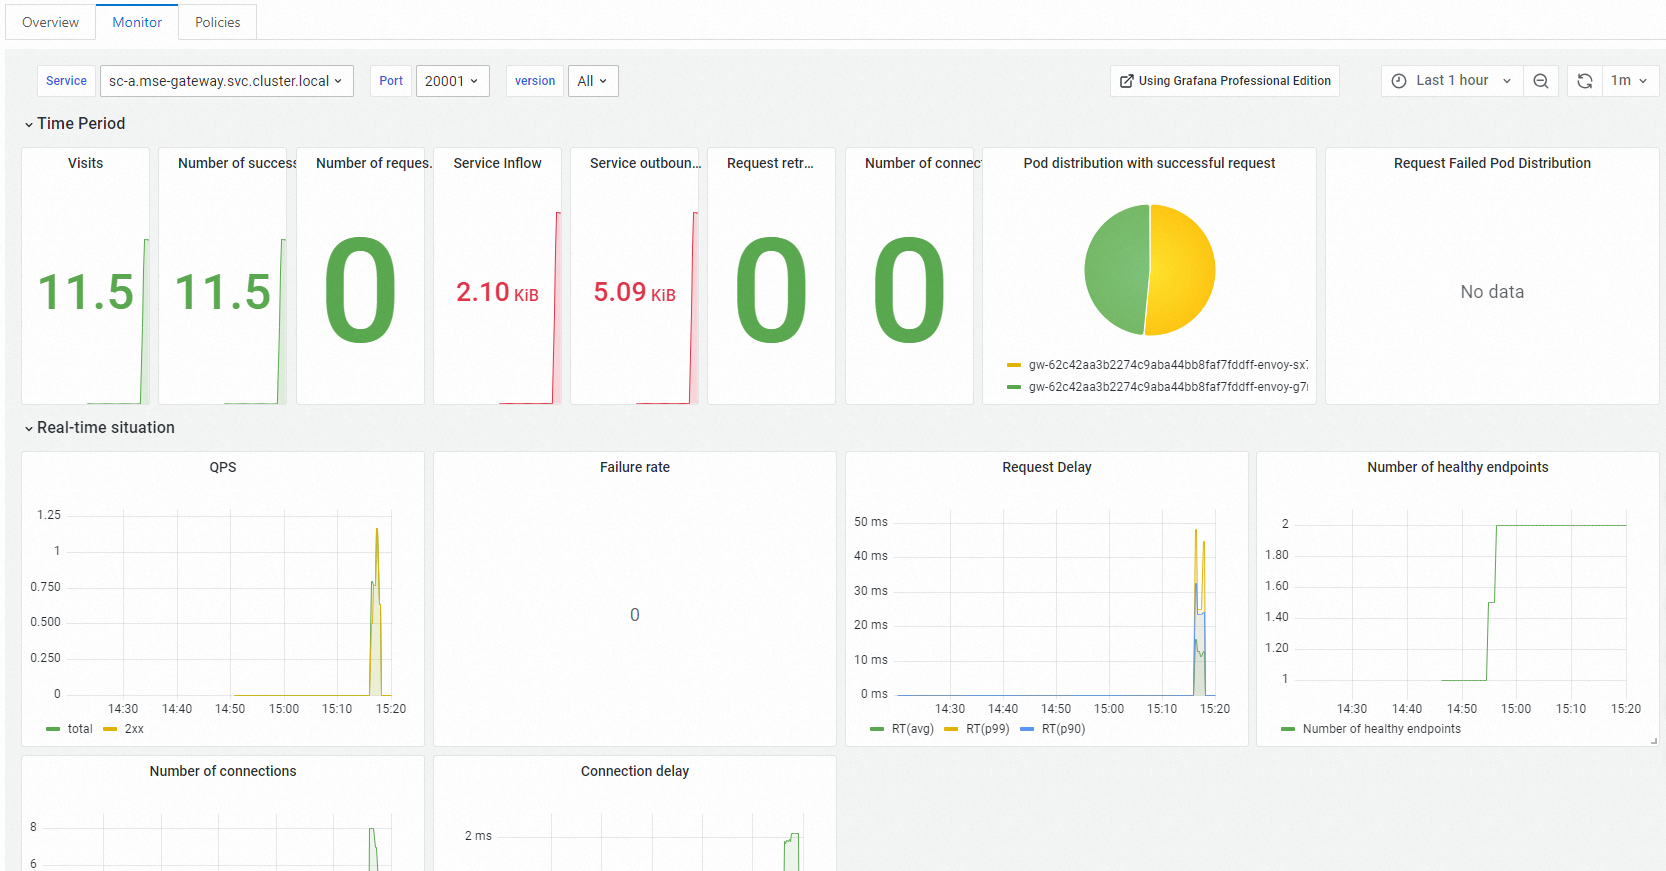Click the zoom out time range icon
1666x871 pixels.
pos(1541,81)
